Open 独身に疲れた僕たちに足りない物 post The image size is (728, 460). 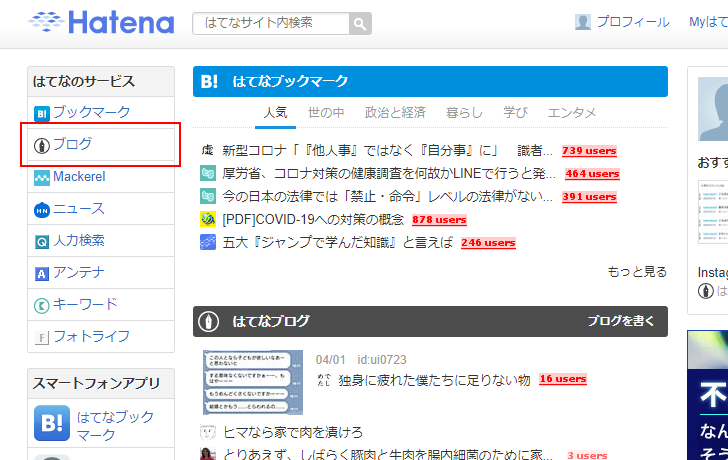[435, 380]
